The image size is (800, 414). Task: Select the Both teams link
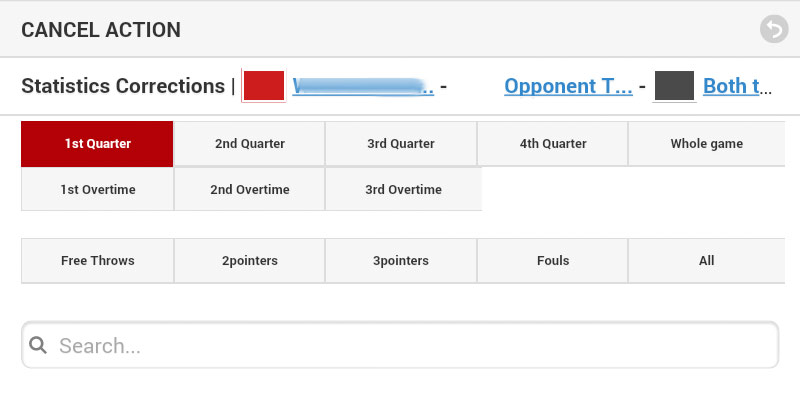[738, 86]
